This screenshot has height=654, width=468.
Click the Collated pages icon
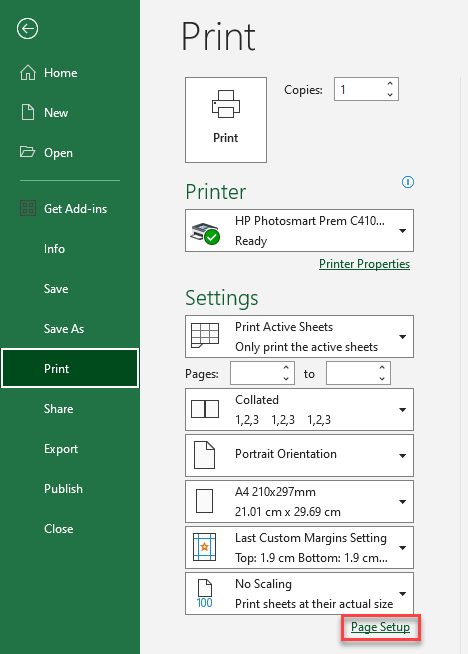205,409
